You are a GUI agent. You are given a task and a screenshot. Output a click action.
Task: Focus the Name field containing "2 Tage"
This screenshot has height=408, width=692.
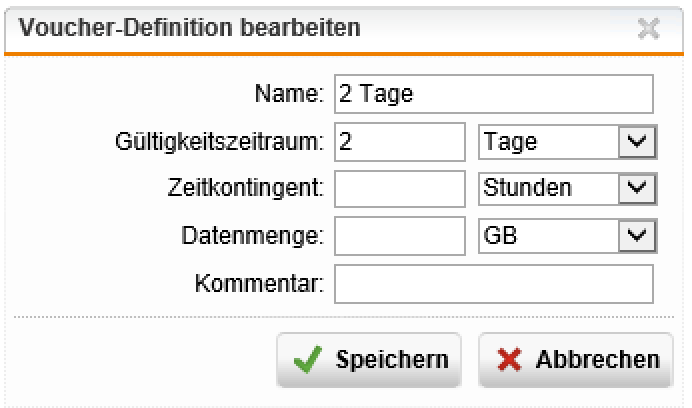pos(493,95)
